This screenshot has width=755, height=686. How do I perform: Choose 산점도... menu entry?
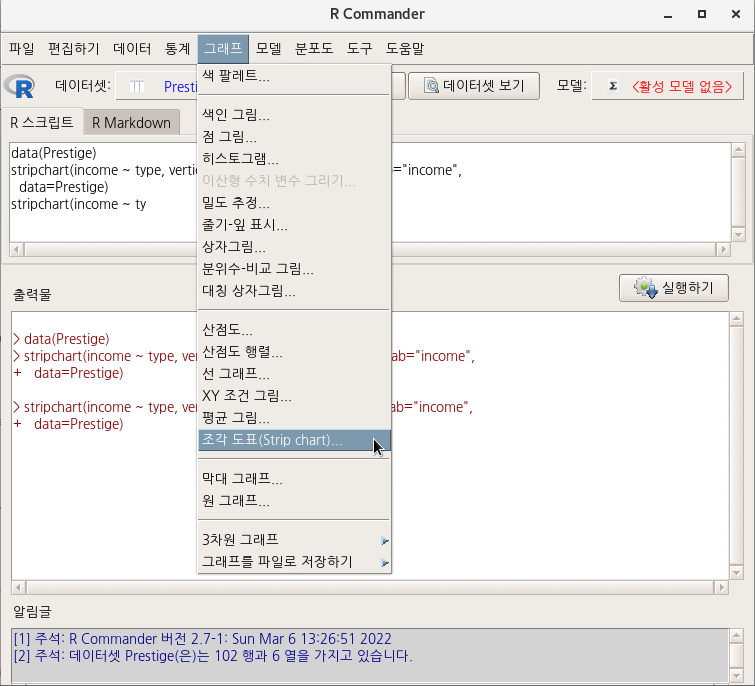(294, 330)
